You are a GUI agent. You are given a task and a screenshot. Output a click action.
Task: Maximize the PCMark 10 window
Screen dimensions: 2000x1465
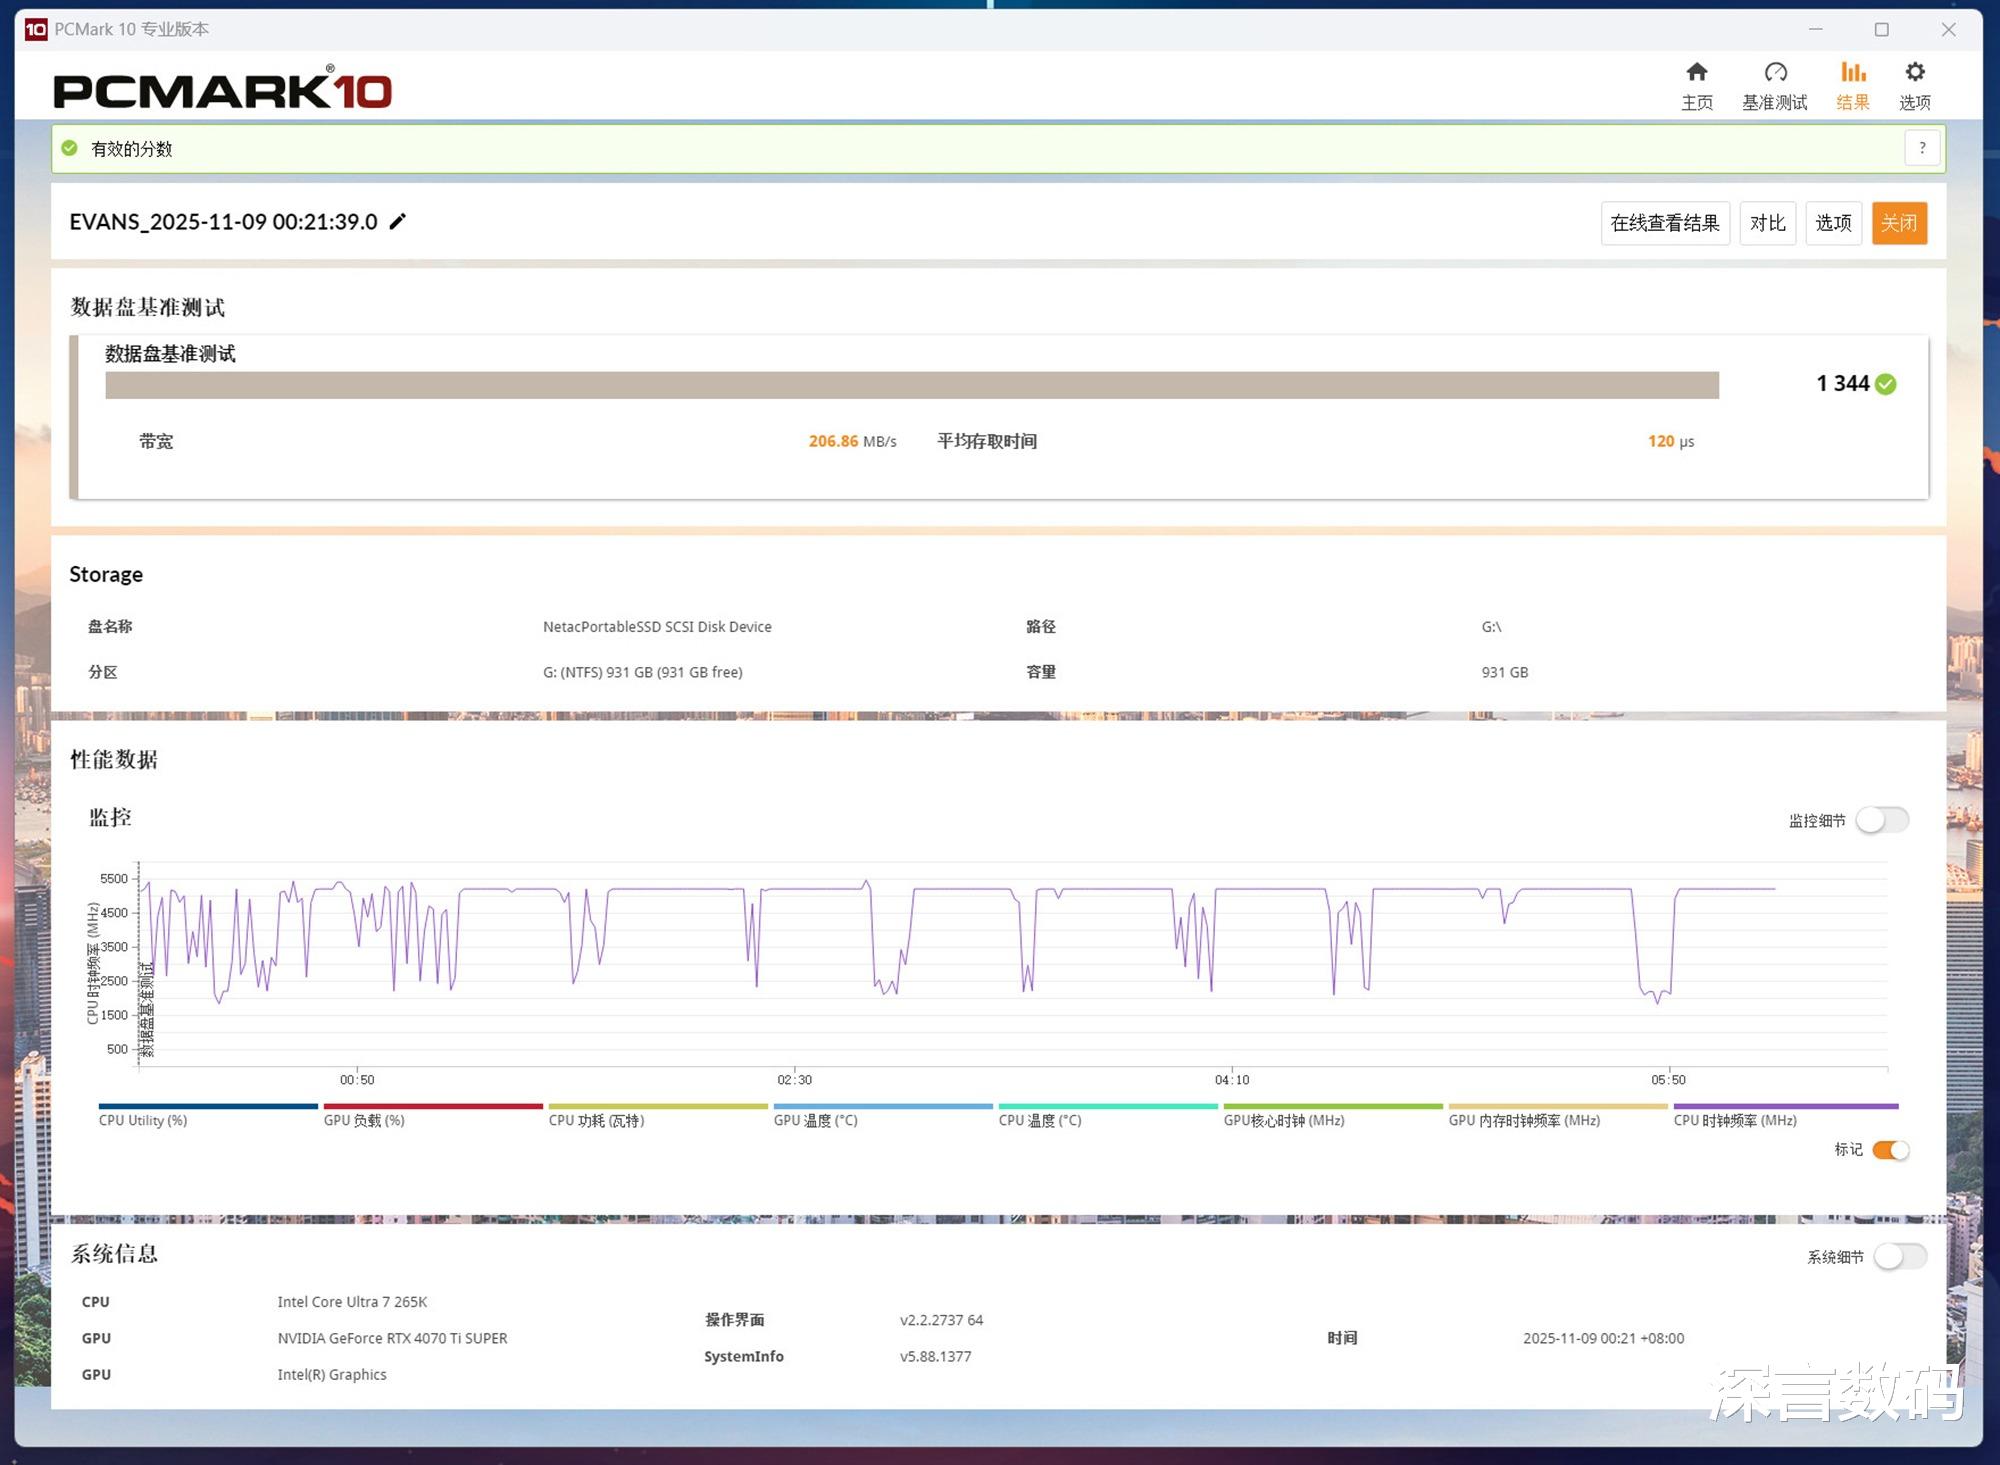(x=1881, y=29)
